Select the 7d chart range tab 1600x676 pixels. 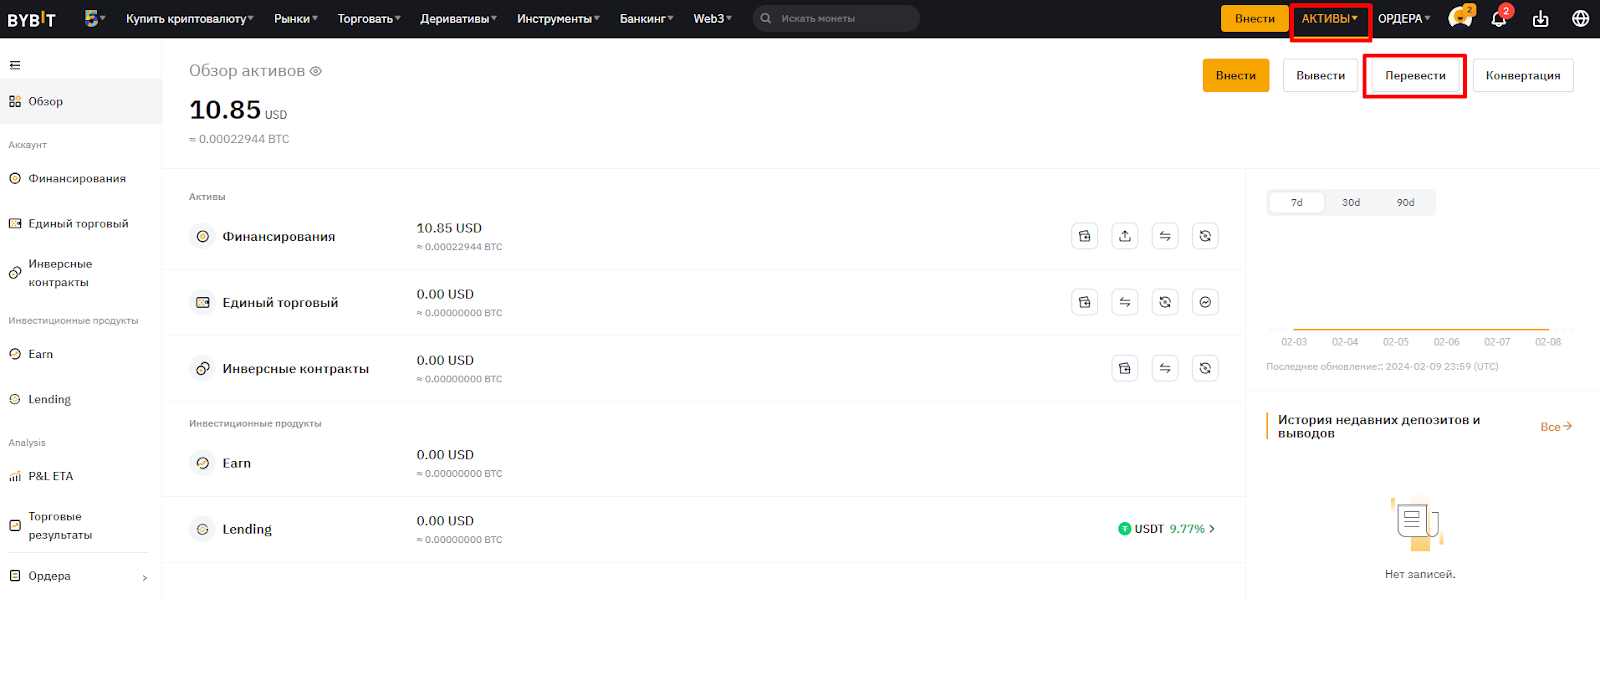1297,203
